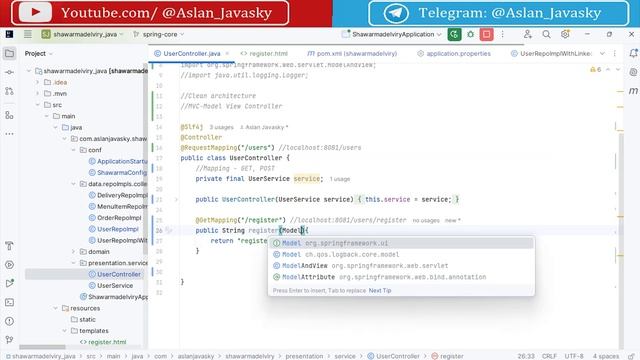640x360 pixels.
Task: Select Model ch.qos.logback completion
Action: tap(401, 255)
